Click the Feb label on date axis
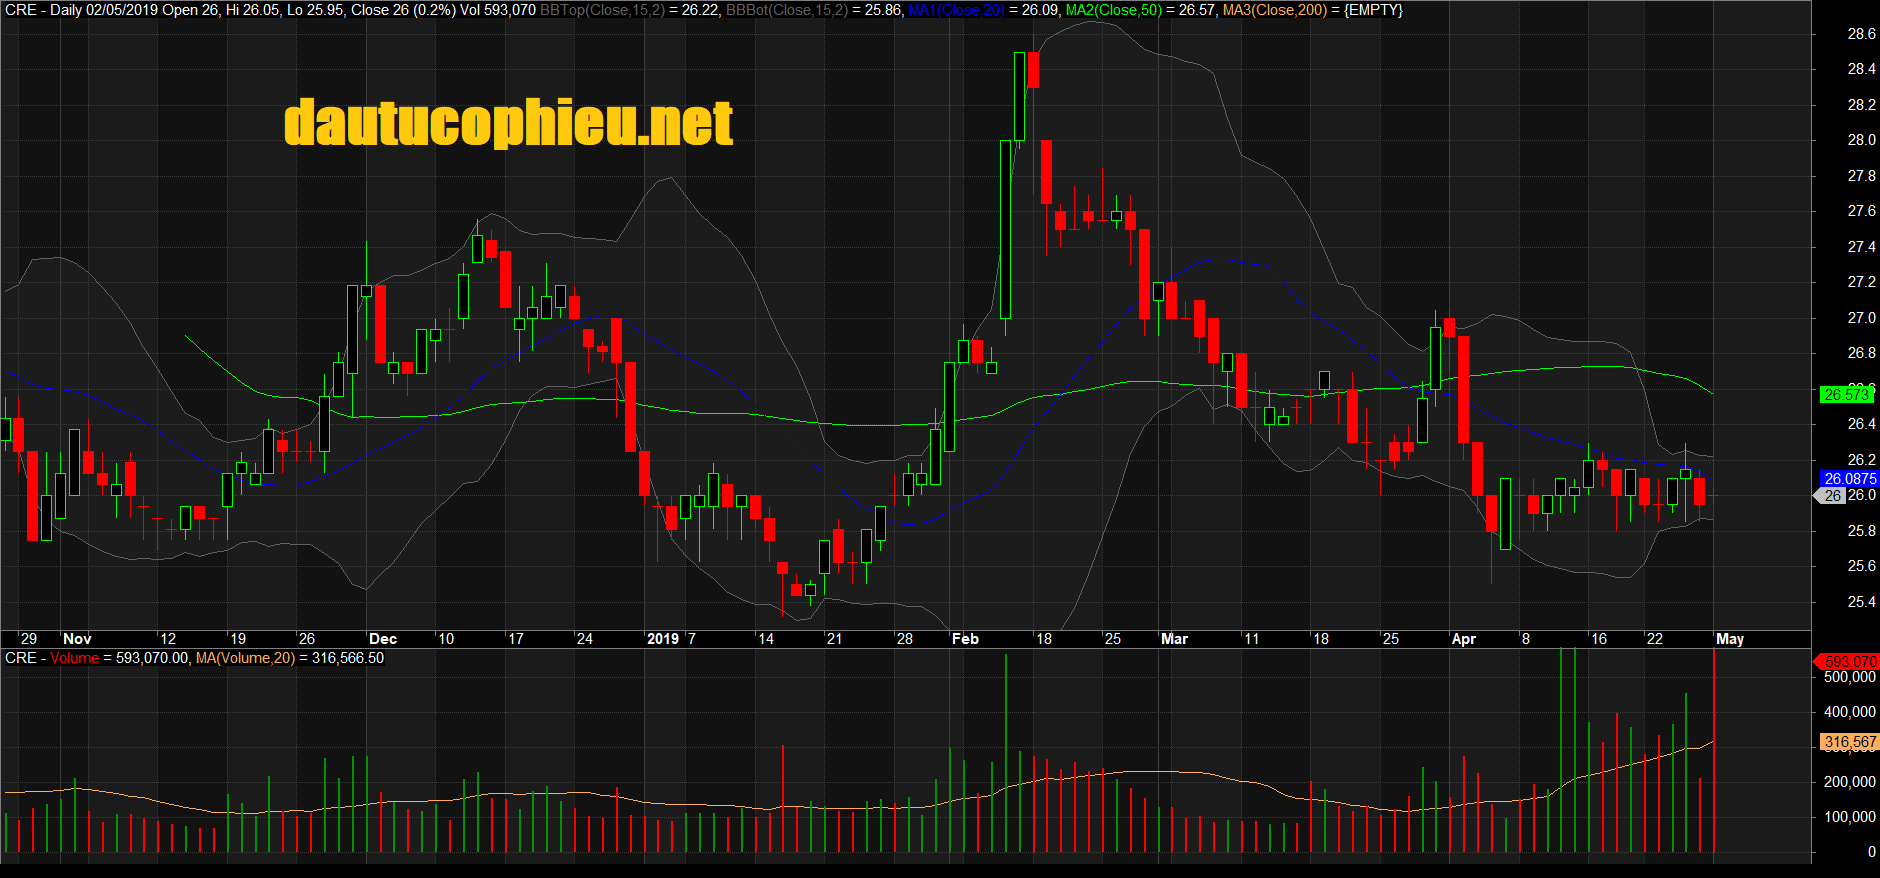This screenshot has width=1880, height=878. tap(965, 639)
